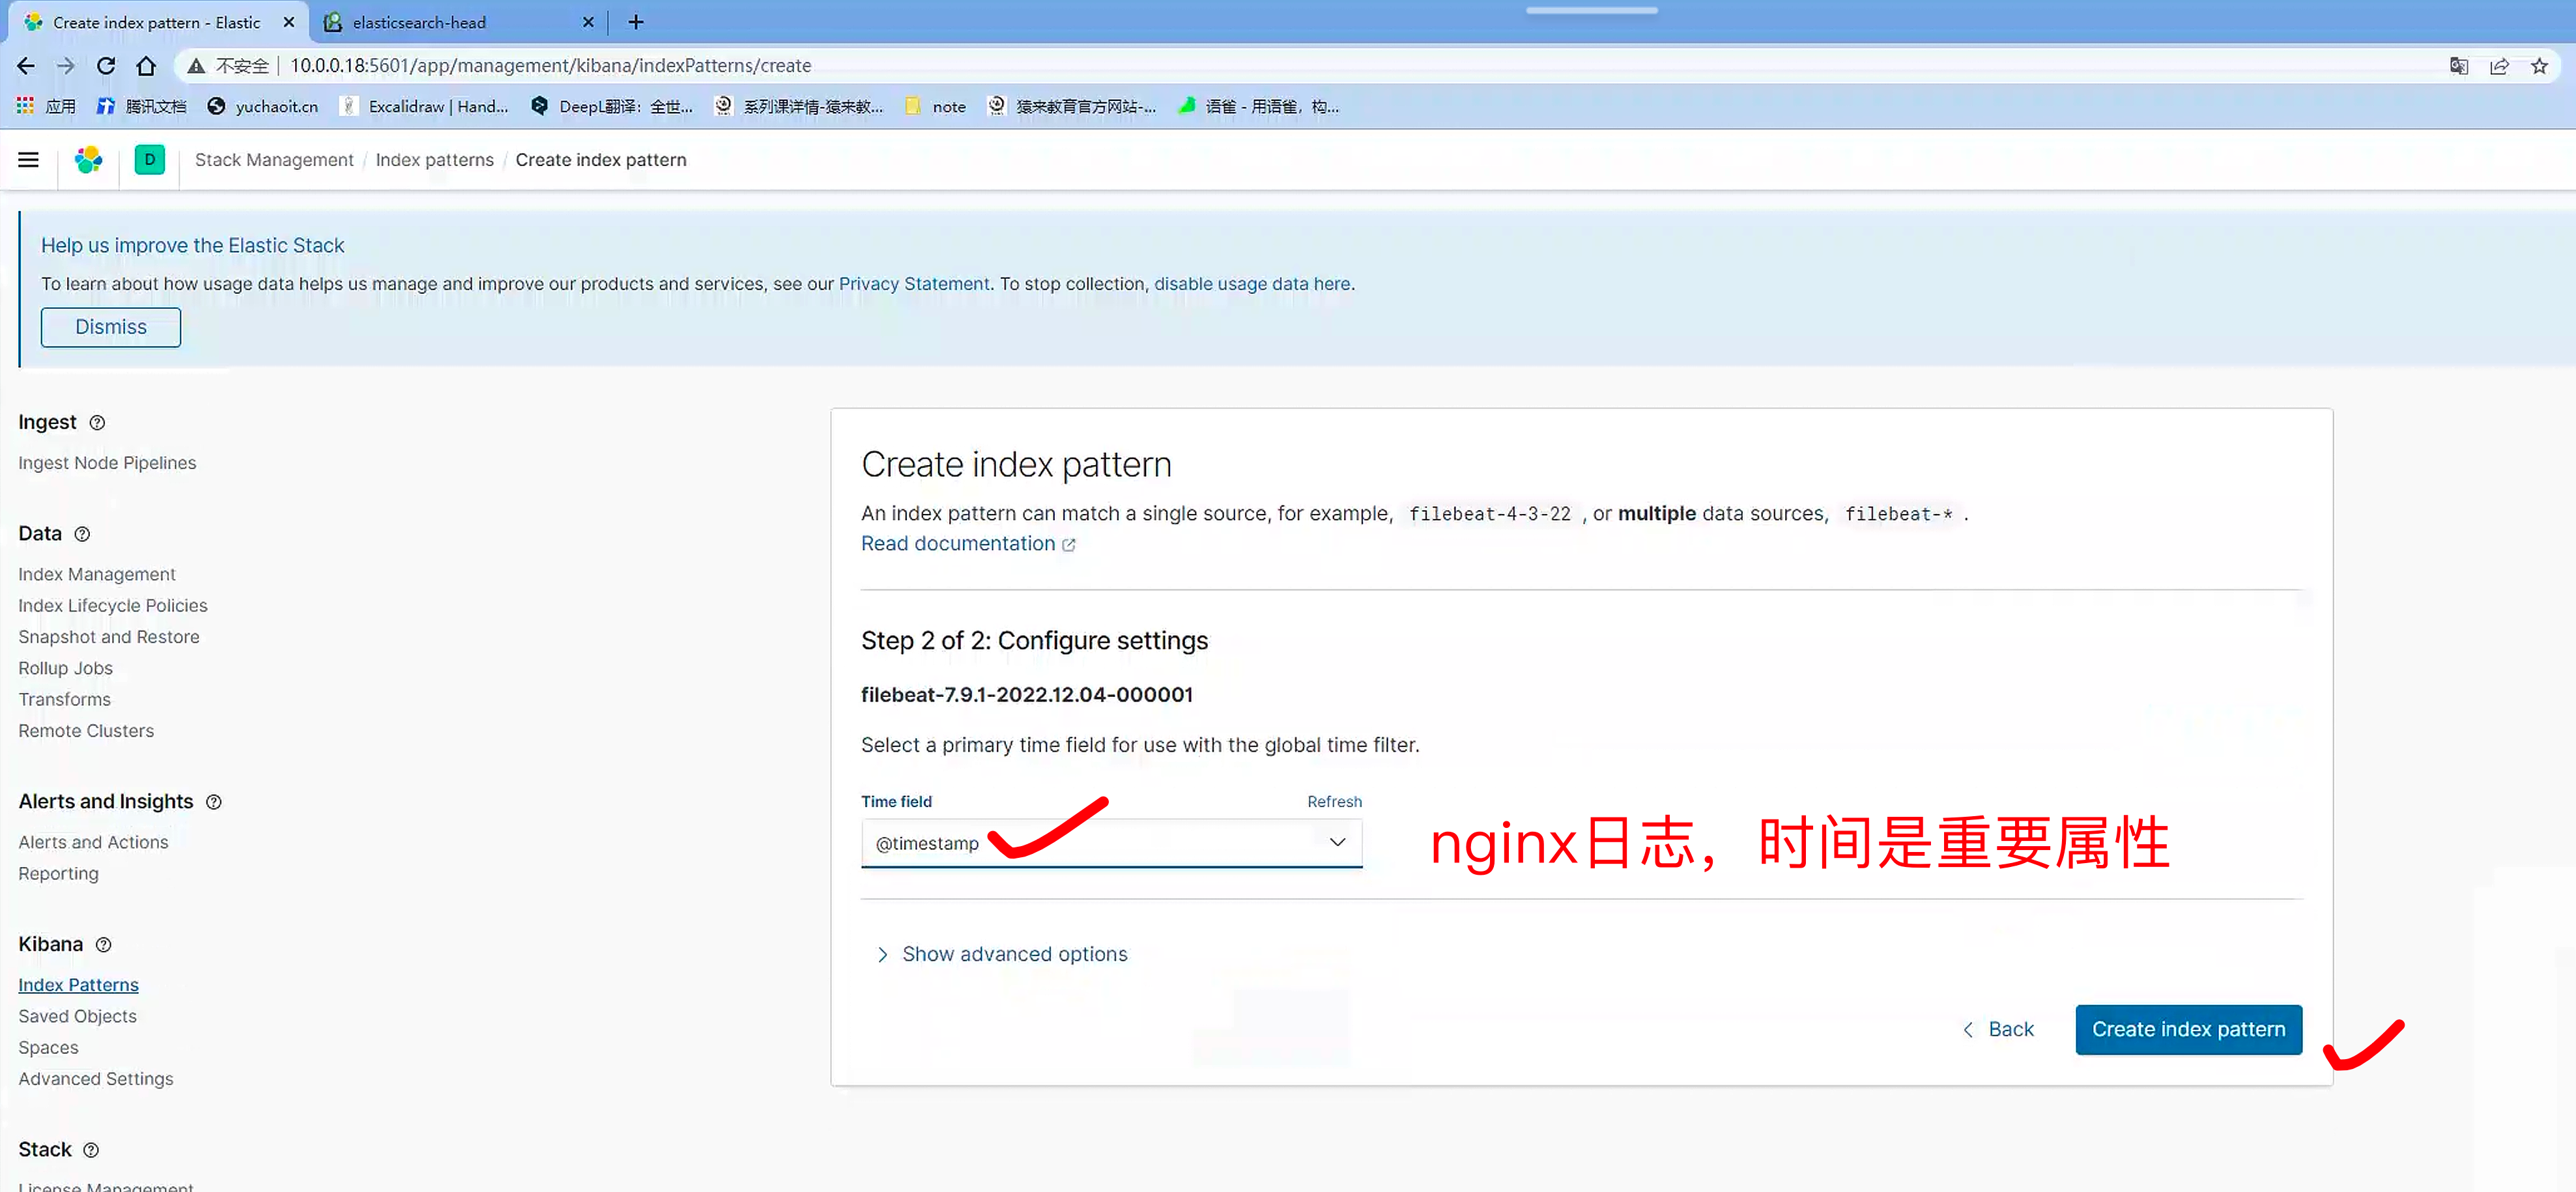2576x1192 pixels.
Task: Click the browser address bar URL
Action: pyautogui.click(x=550, y=66)
